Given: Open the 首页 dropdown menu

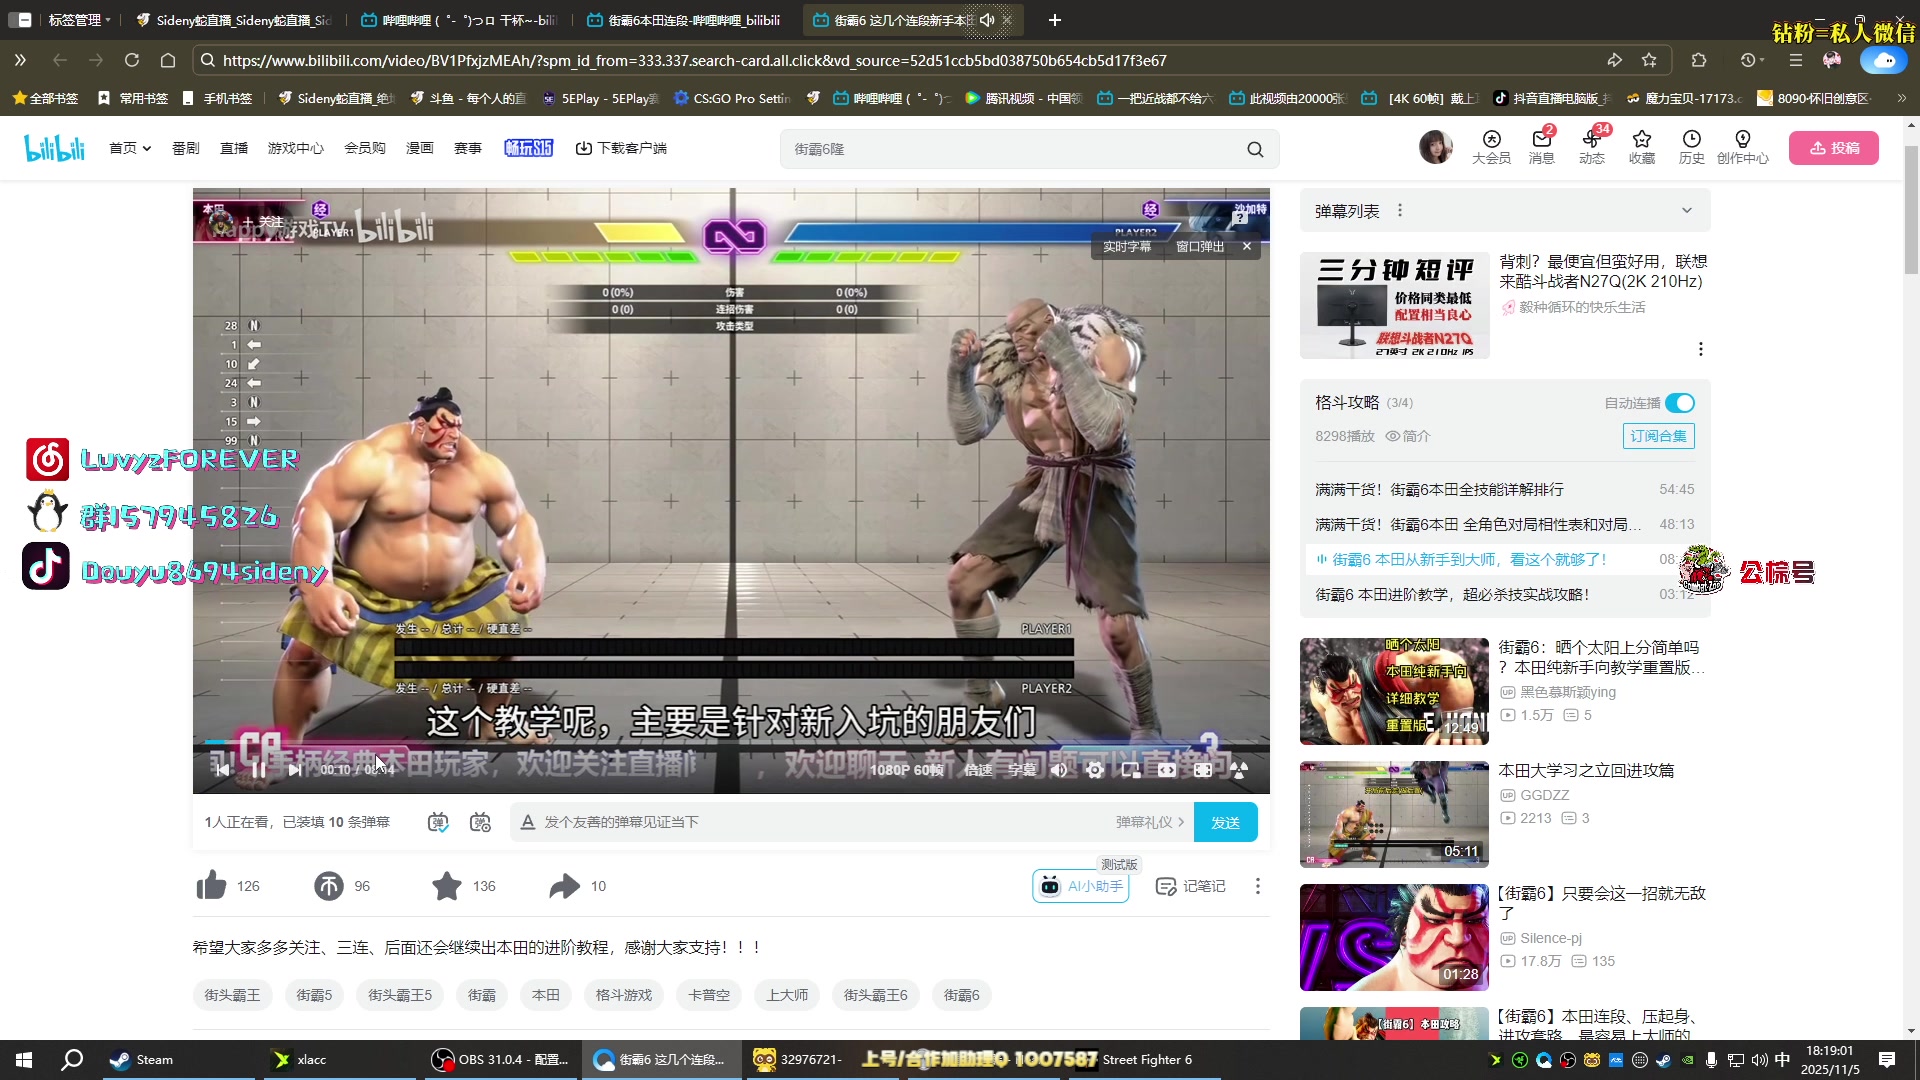Looking at the screenshot, I should pyautogui.click(x=130, y=148).
